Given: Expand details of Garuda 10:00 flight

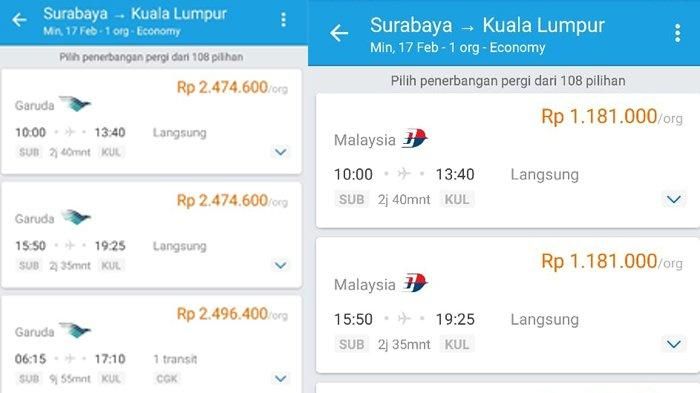Looking at the screenshot, I should pyautogui.click(x=280, y=152).
